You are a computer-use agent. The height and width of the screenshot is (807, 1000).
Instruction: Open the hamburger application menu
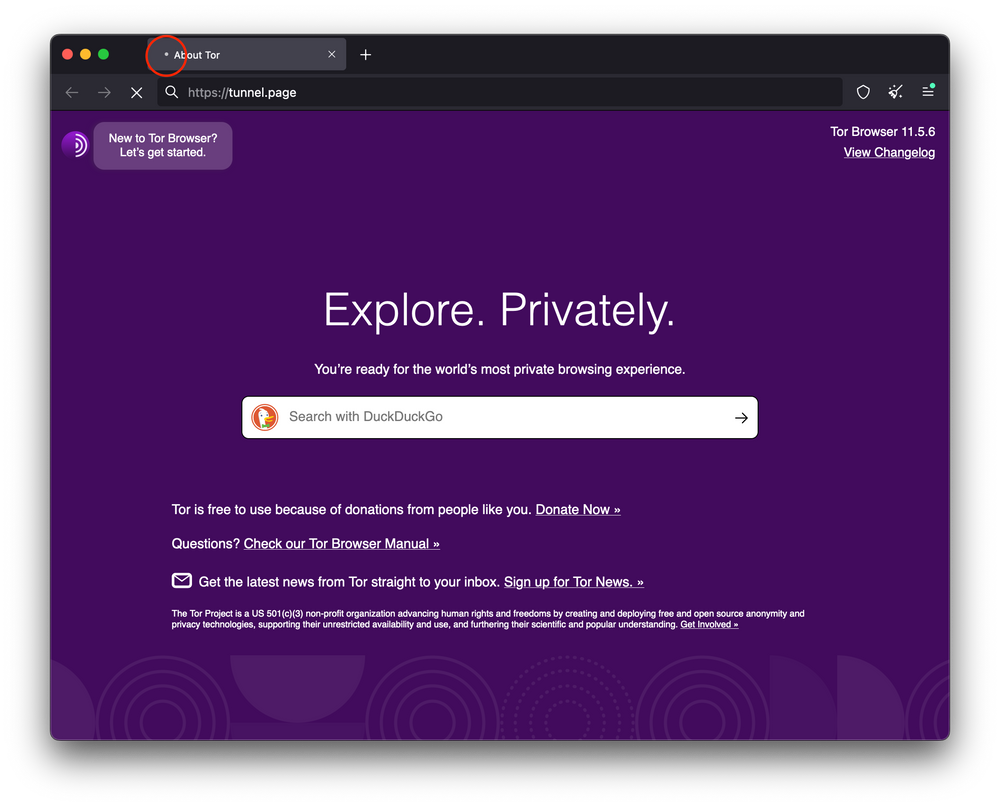coord(928,92)
